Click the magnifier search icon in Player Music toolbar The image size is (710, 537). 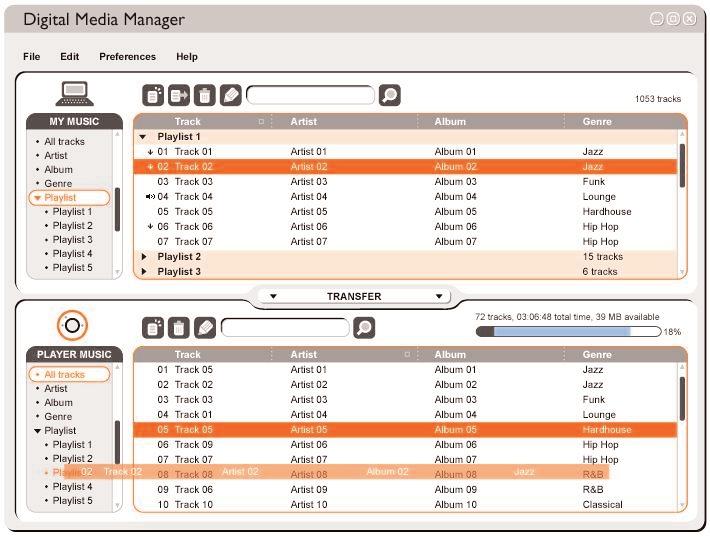click(x=364, y=328)
